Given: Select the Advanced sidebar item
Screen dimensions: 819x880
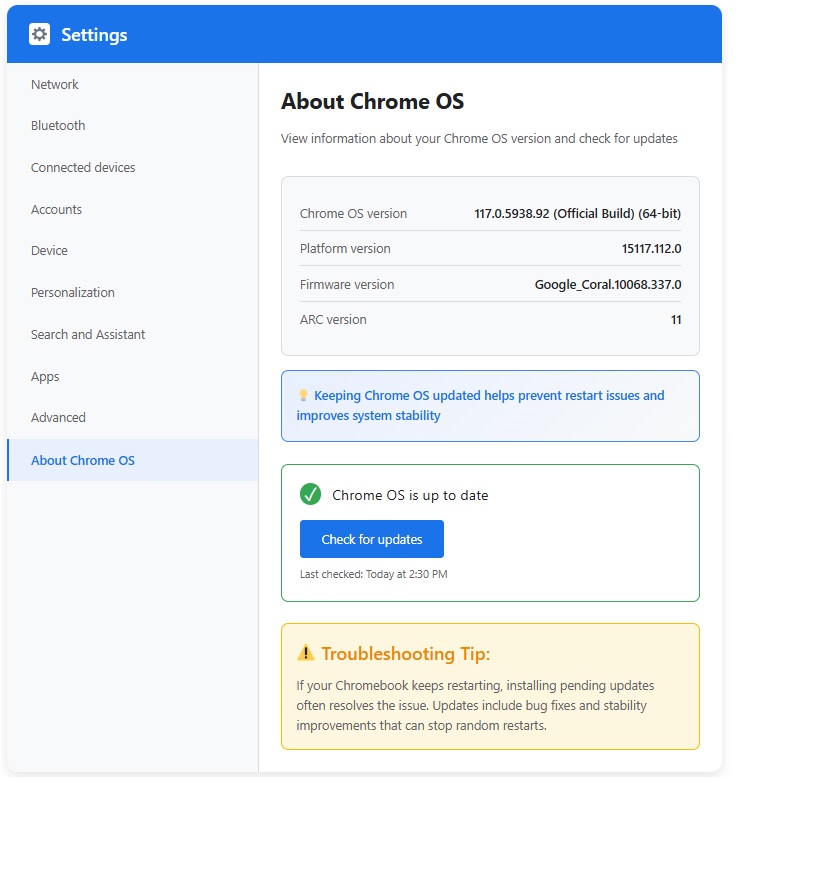Looking at the screenshot, I should pyautogui.click(x=133, y=418).
